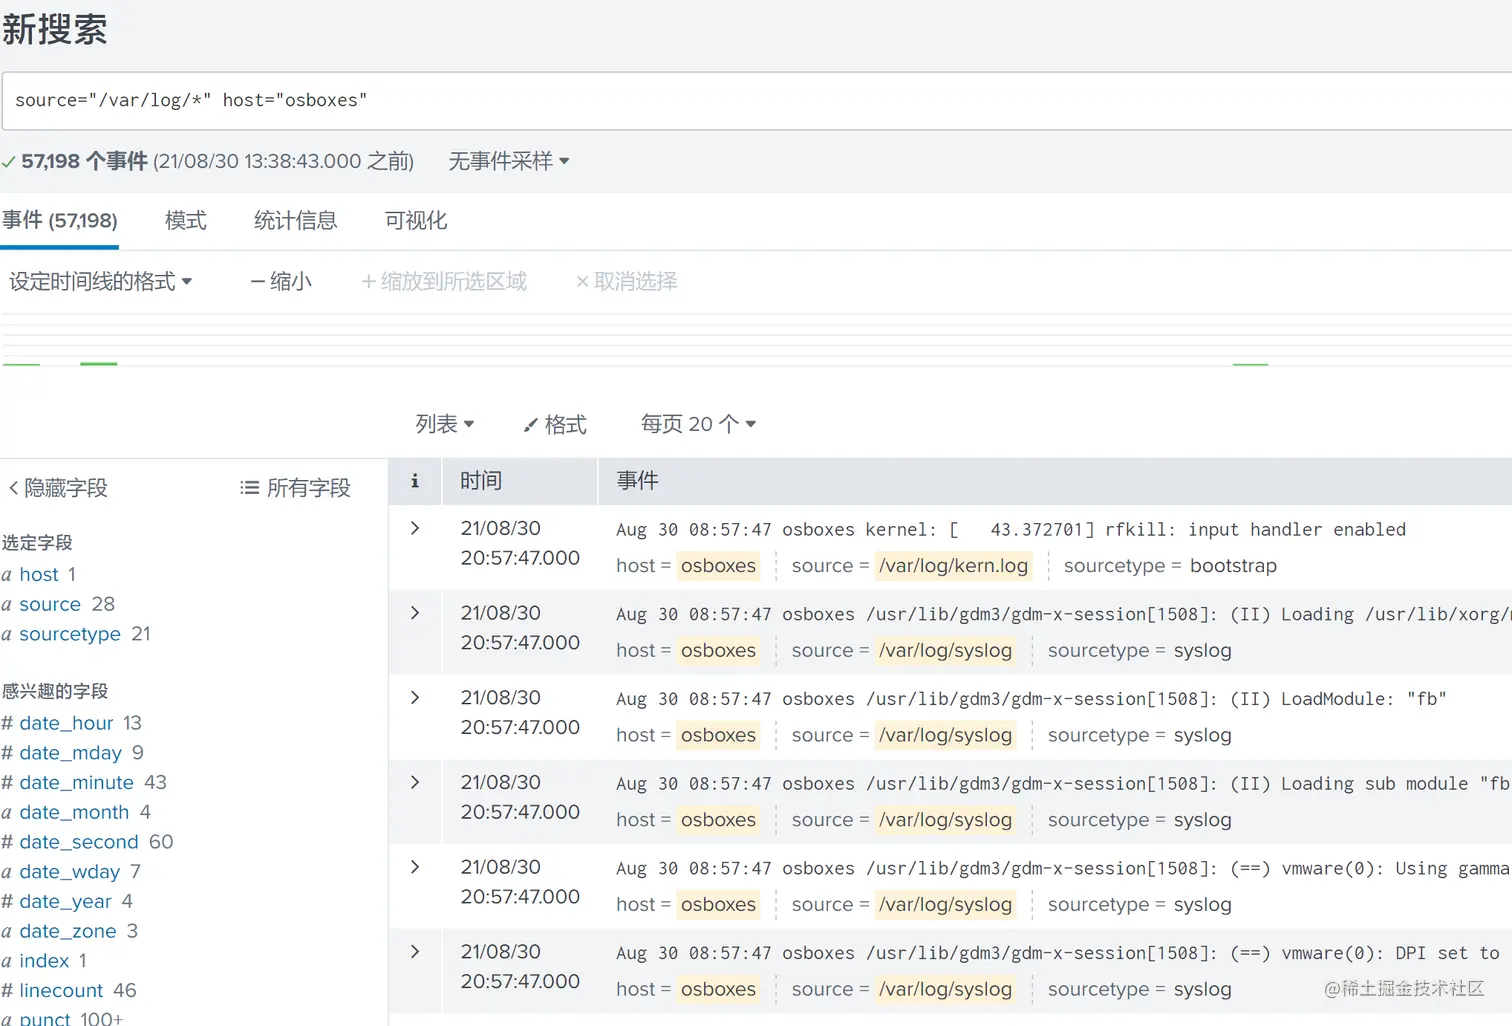Screen dimensions: 1512x1026
Task: Expand the Loading sub module event row
Action: pyautogui.click(x=415, y=782)
